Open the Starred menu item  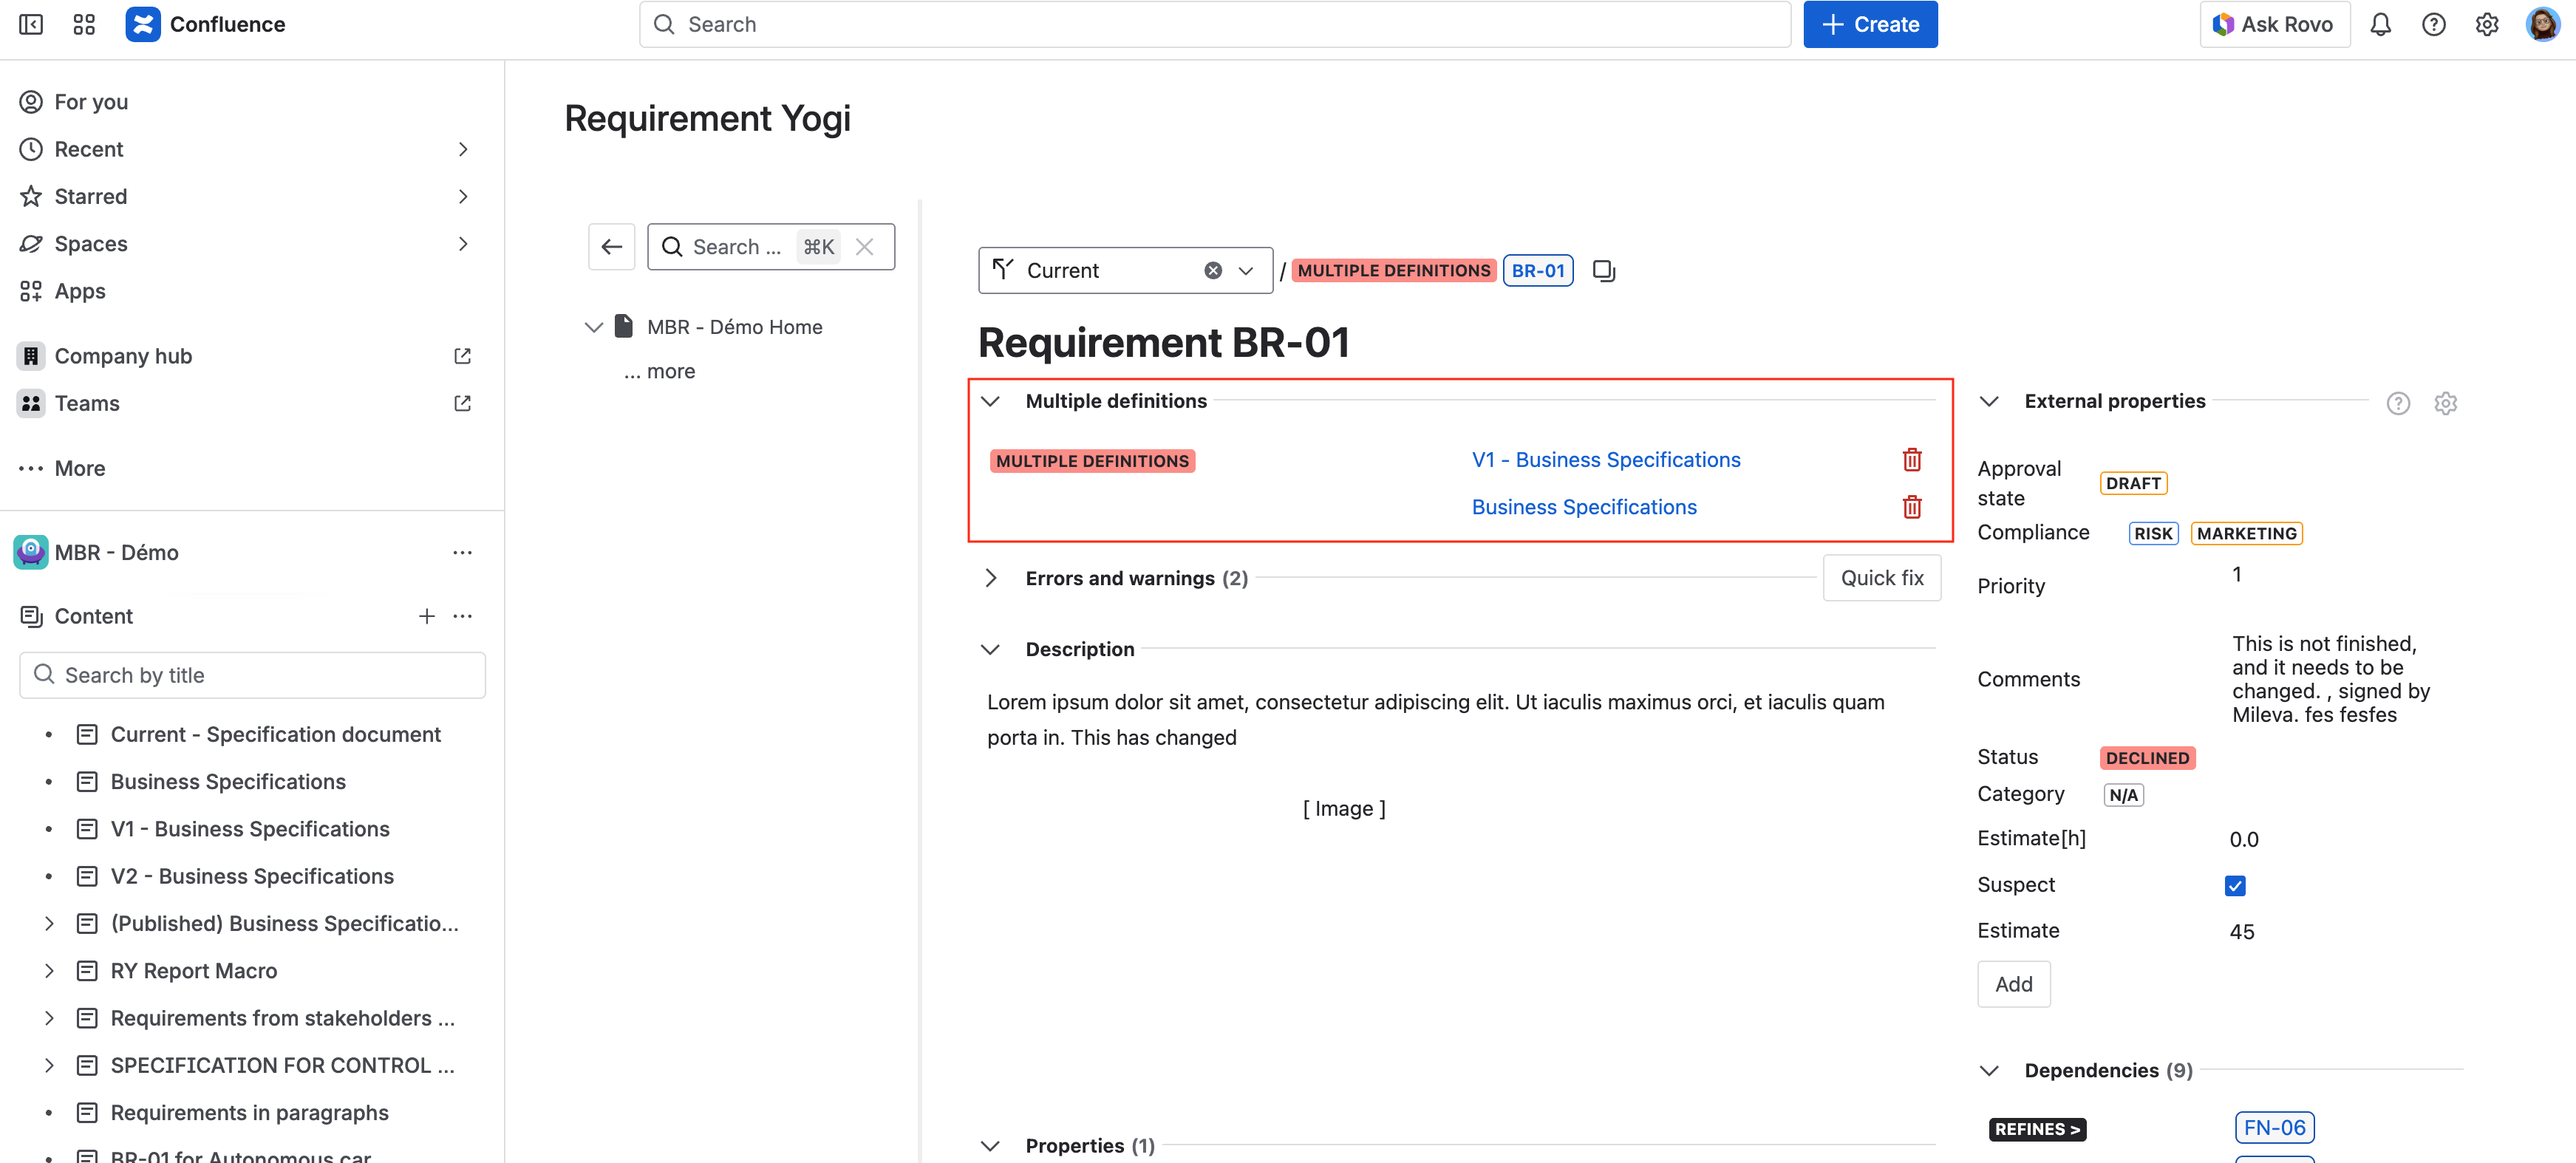[91, 197]
